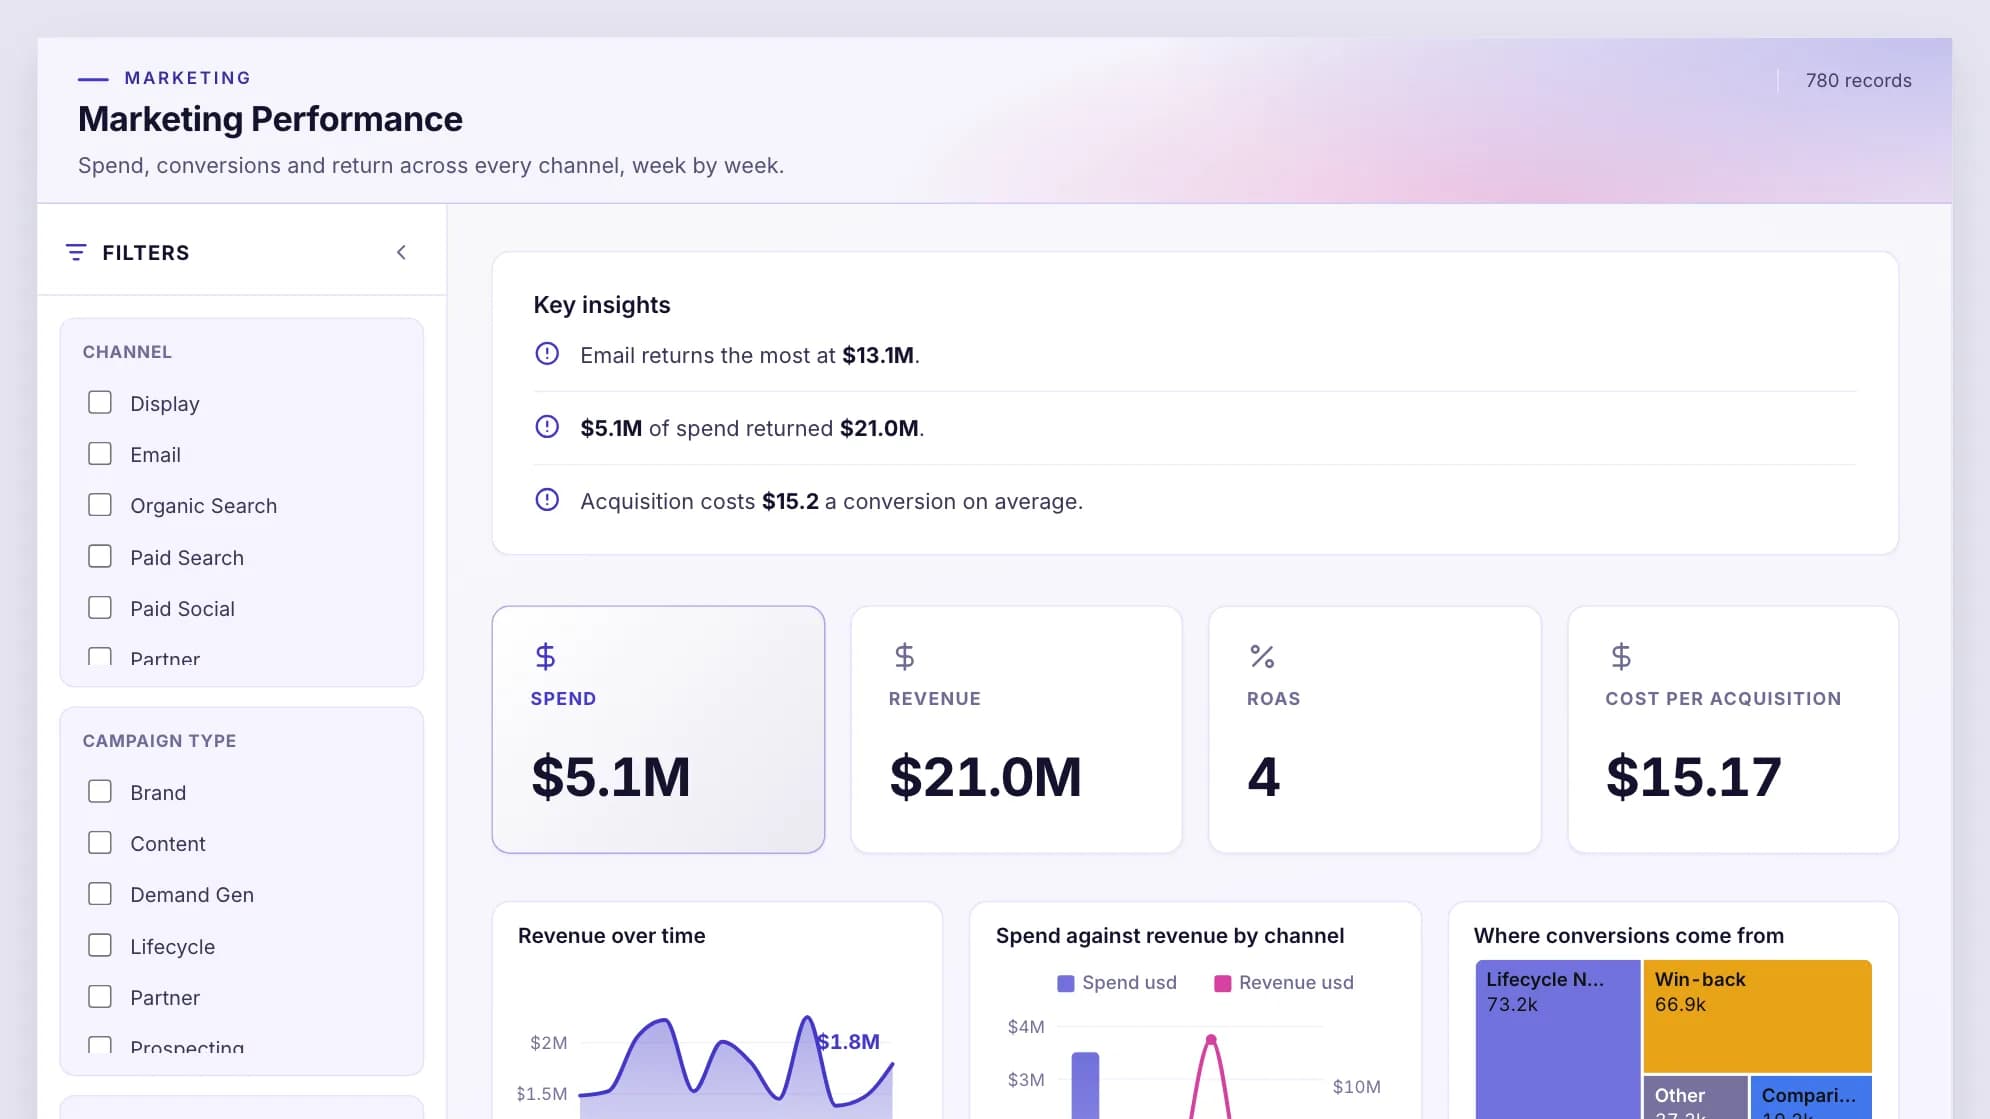1990x1119 pixels.
Task: Check the Partner campaign type checkbox
Action: [100, 996]
